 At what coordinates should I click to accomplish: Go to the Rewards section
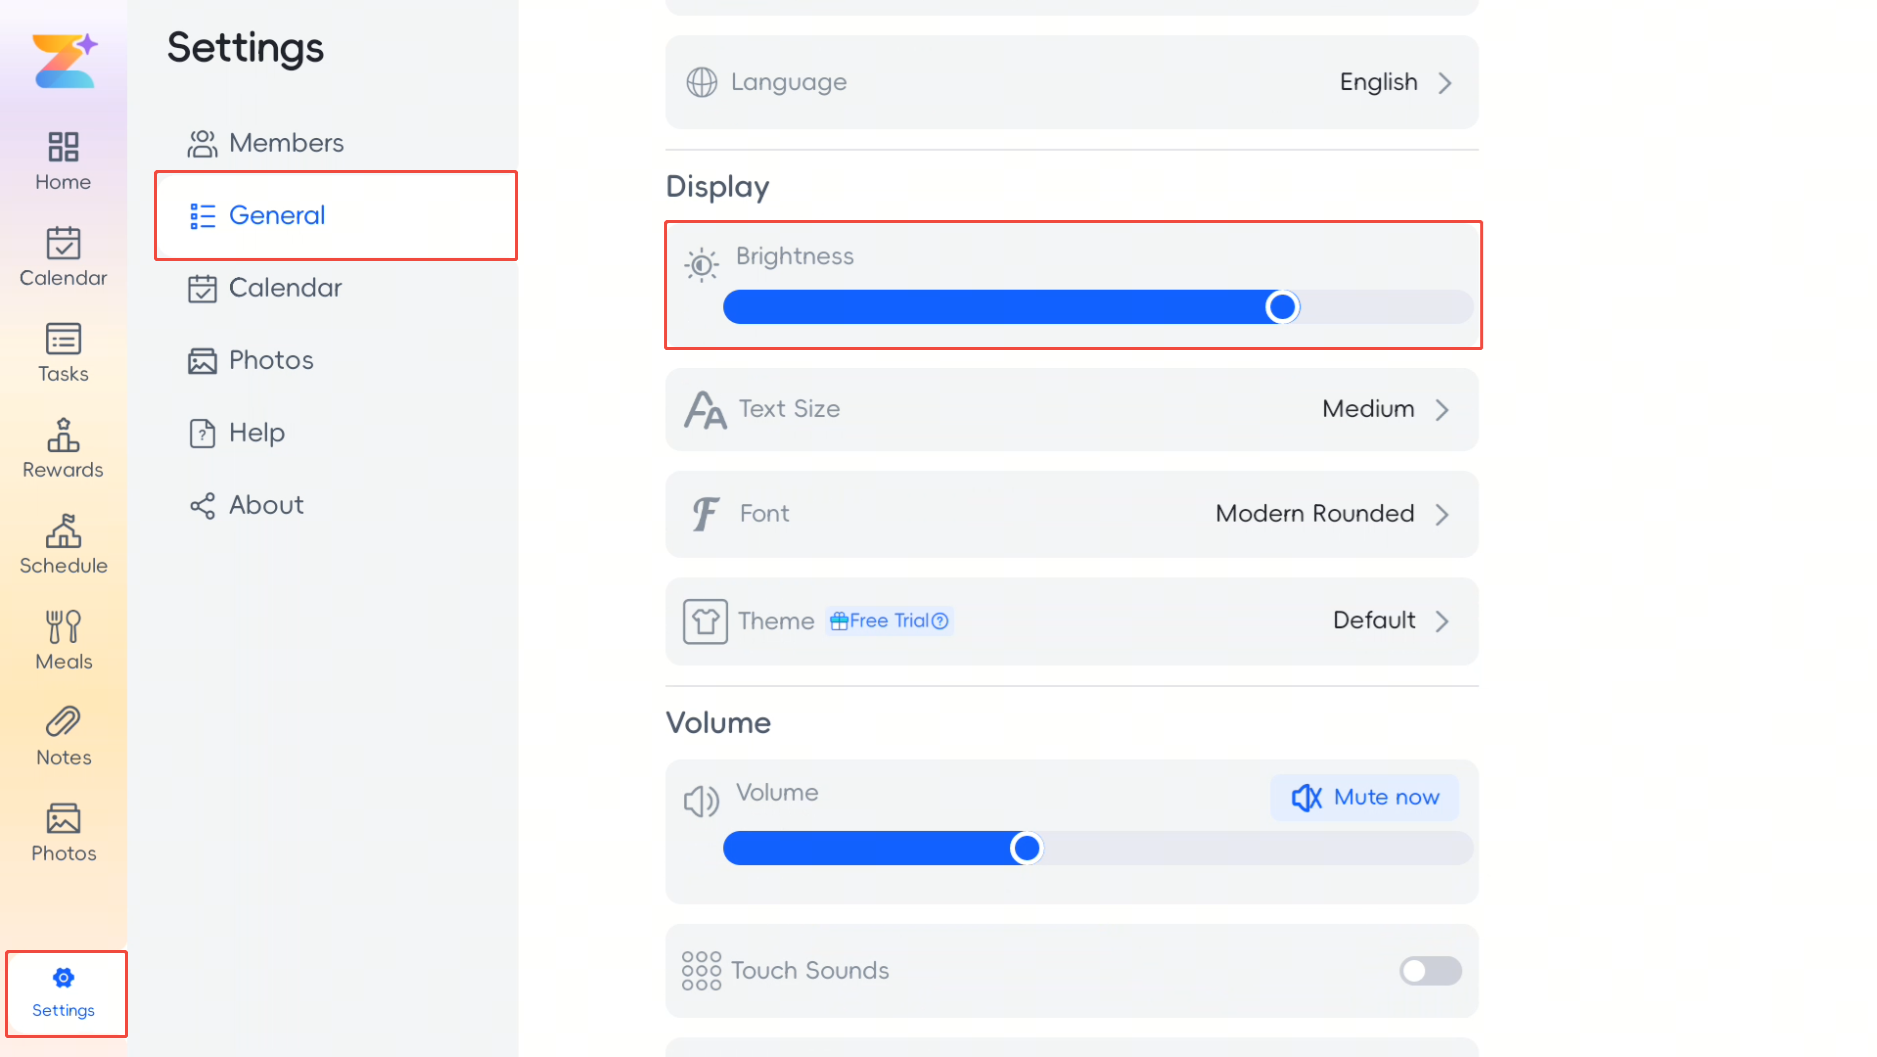click(x=63, y=449)
